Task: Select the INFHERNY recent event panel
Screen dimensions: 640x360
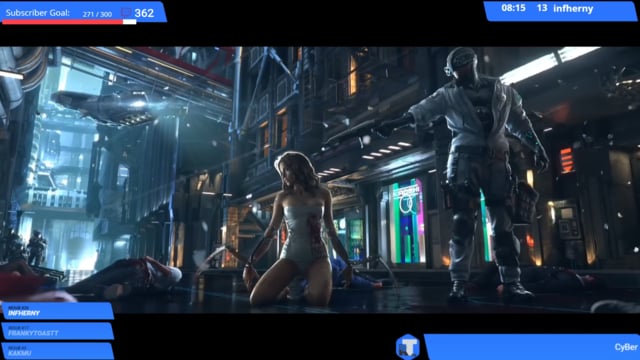Action: pos(58,311)
